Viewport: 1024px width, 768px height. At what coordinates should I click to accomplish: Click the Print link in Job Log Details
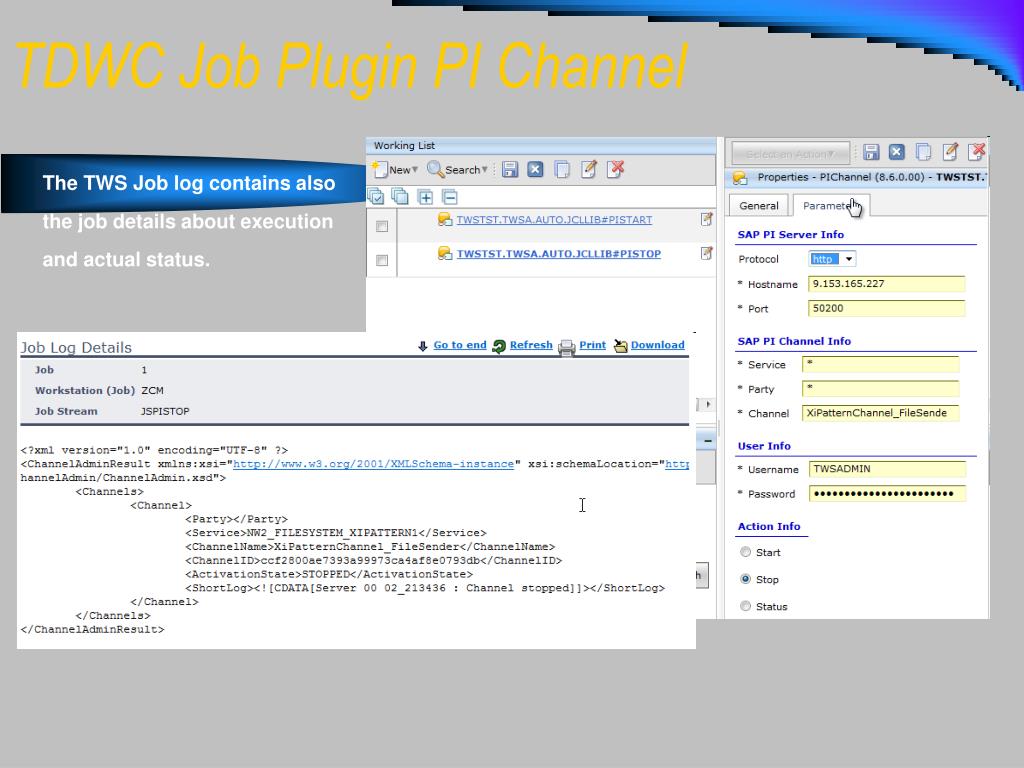[x=592, y=345]
